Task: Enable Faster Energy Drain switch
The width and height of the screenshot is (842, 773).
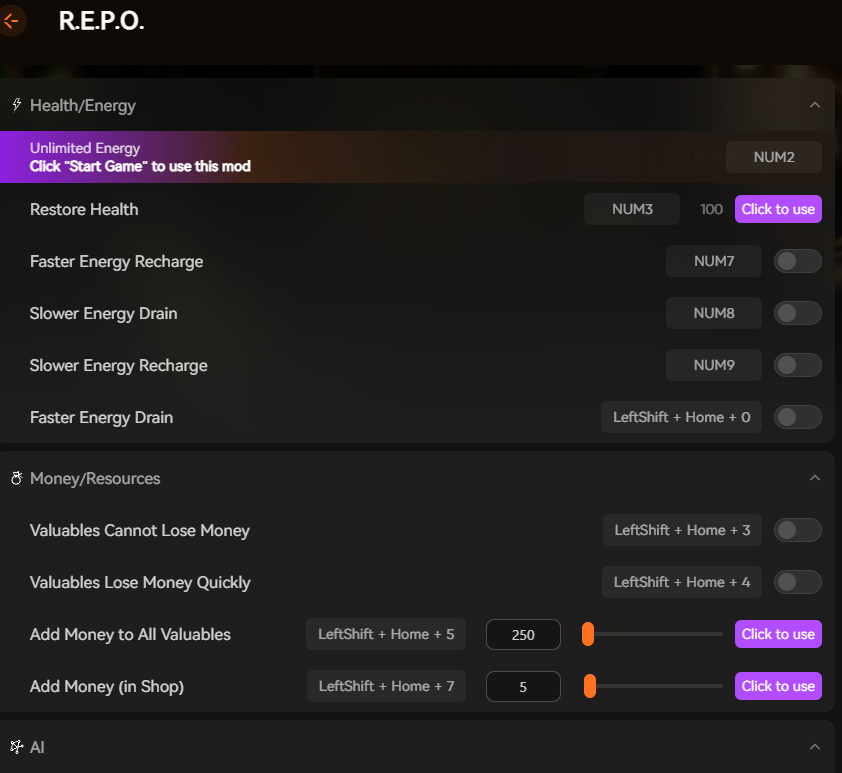Action: point(798,417)
